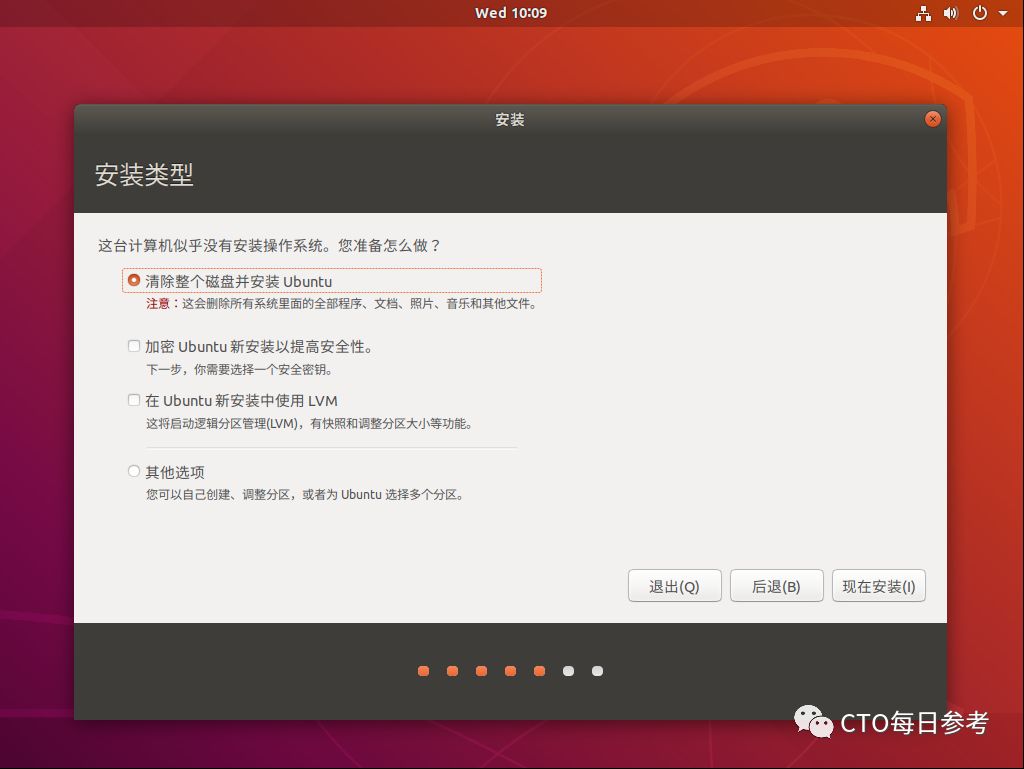This screenshot has width=1024, height=769.
Task: Click the sixth white progress dot
Action: pyautogui.click(x=569, y=671)
